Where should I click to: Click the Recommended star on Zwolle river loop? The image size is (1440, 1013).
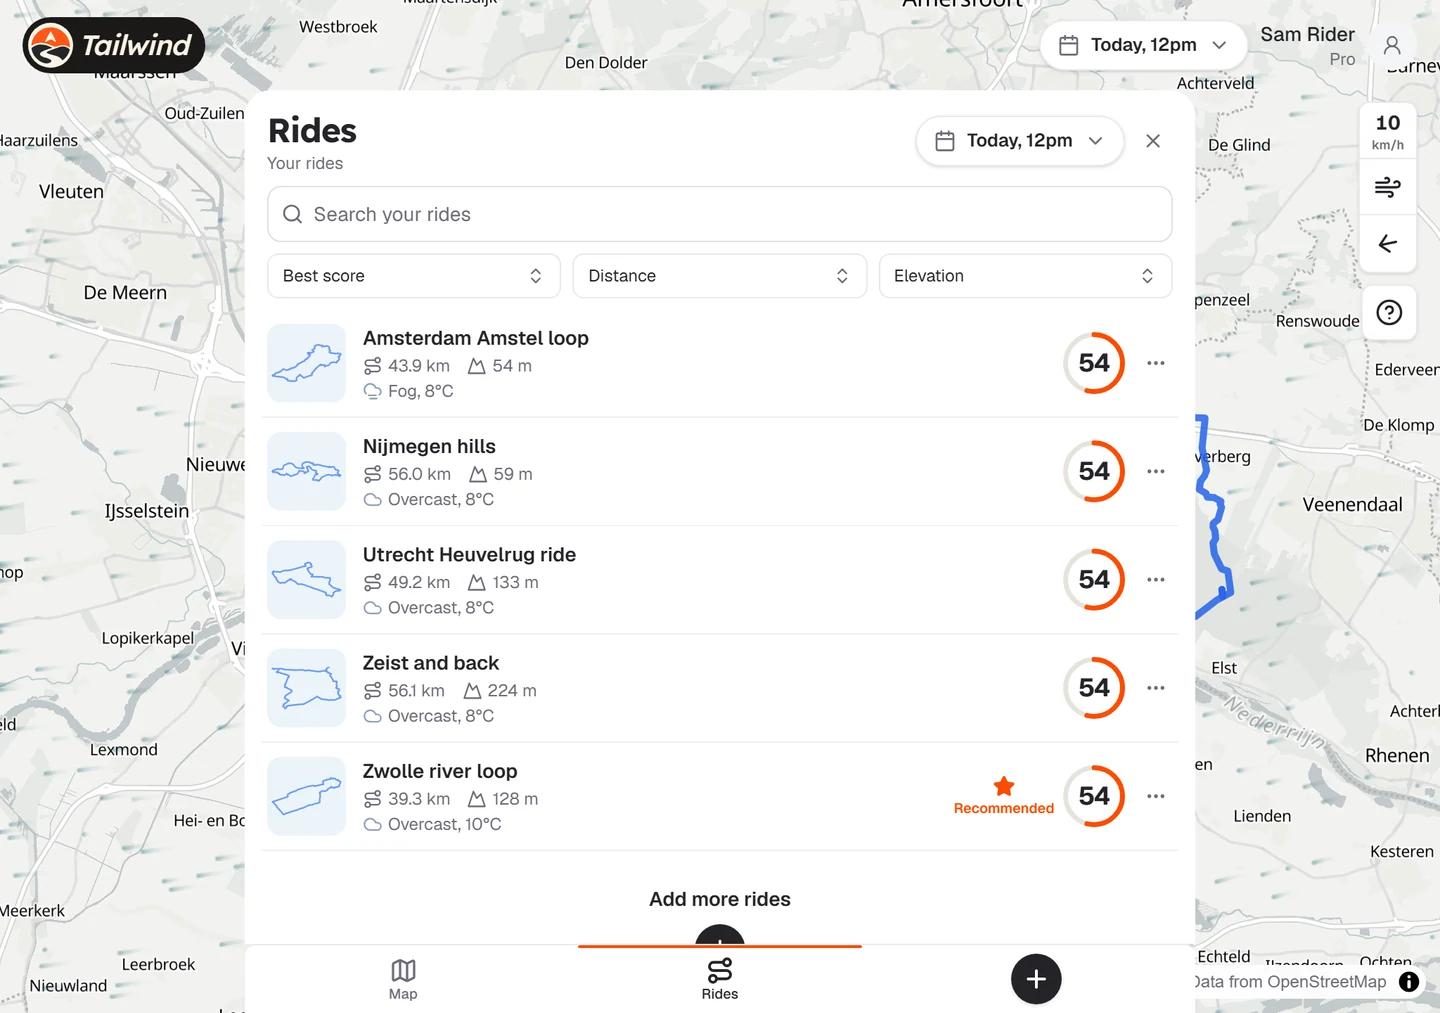tap(1004, 786)
